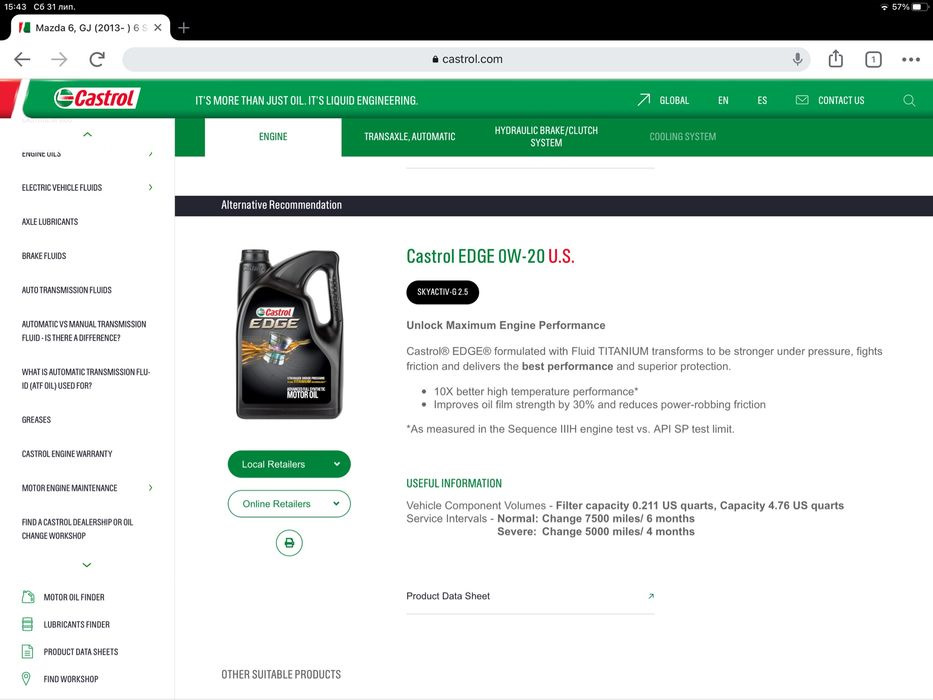Open Greases page
This screenshot has width=933, height=700.
coord(36,420)
